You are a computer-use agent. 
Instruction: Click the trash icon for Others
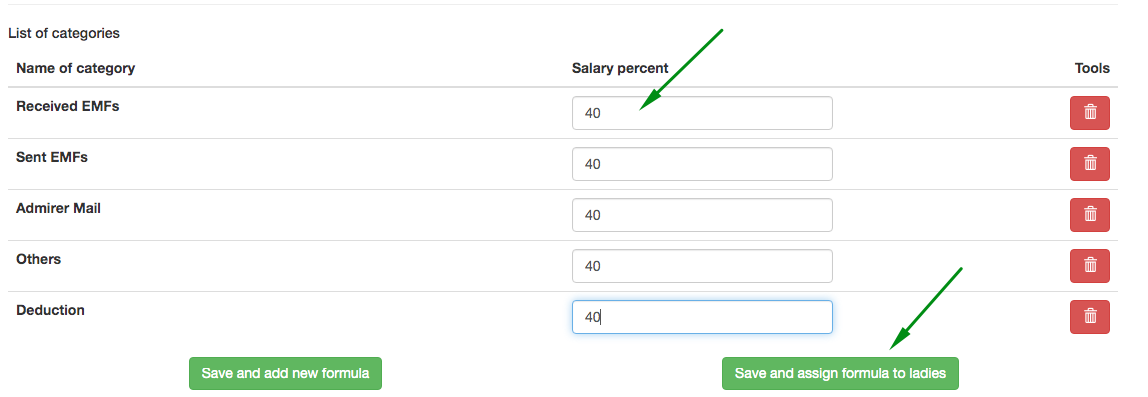click(1089, 266)
